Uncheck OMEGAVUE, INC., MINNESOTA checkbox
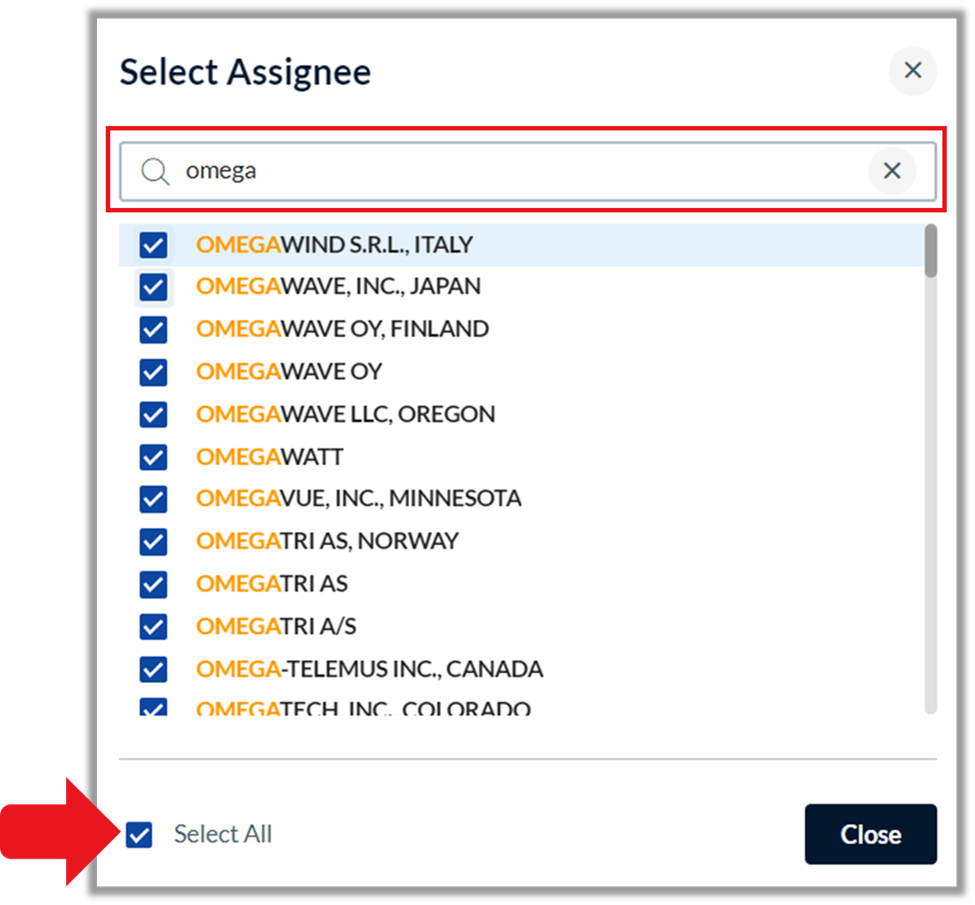 click(153, 499)
